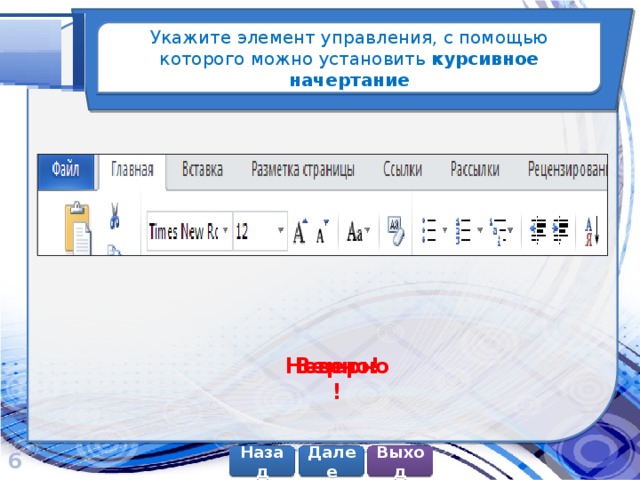Switch to the Разметка страницы tab

303,169
